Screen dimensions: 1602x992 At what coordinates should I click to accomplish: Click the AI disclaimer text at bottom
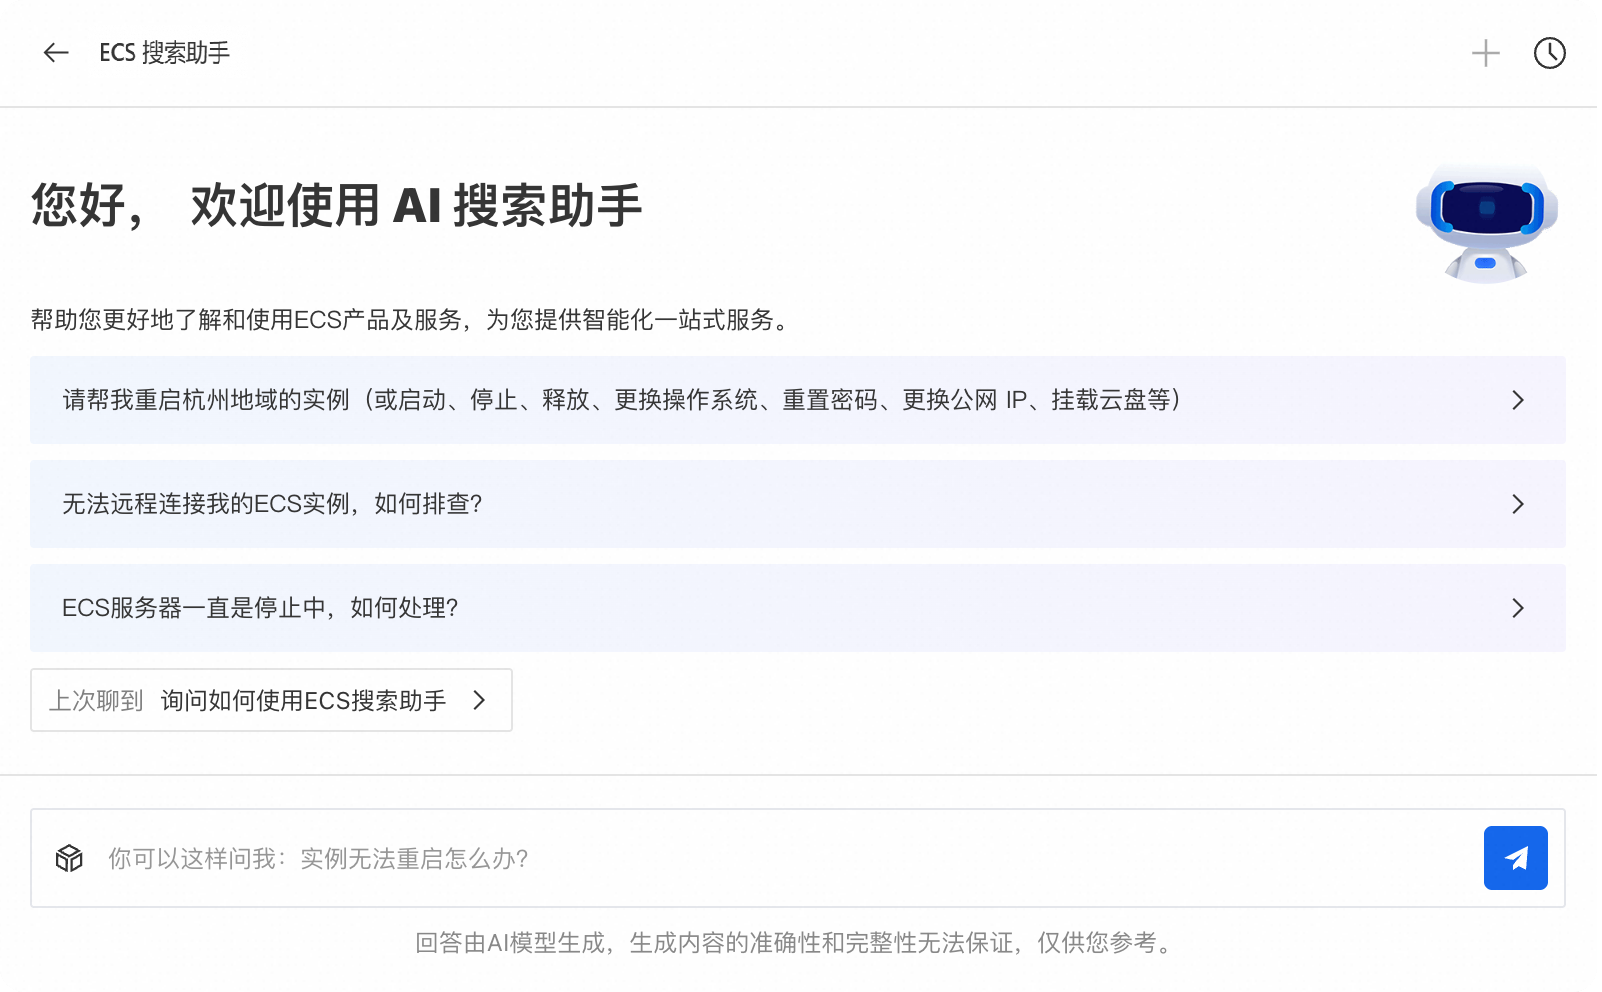(798, 943)
